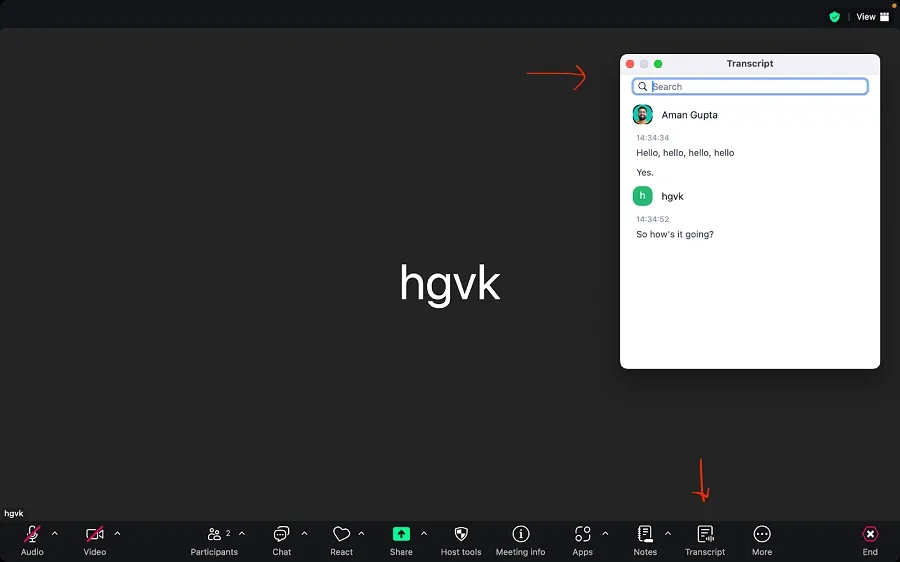
Task: Select transcript line 'Hello, hello, hello, hello'
Action: point(685,153)
